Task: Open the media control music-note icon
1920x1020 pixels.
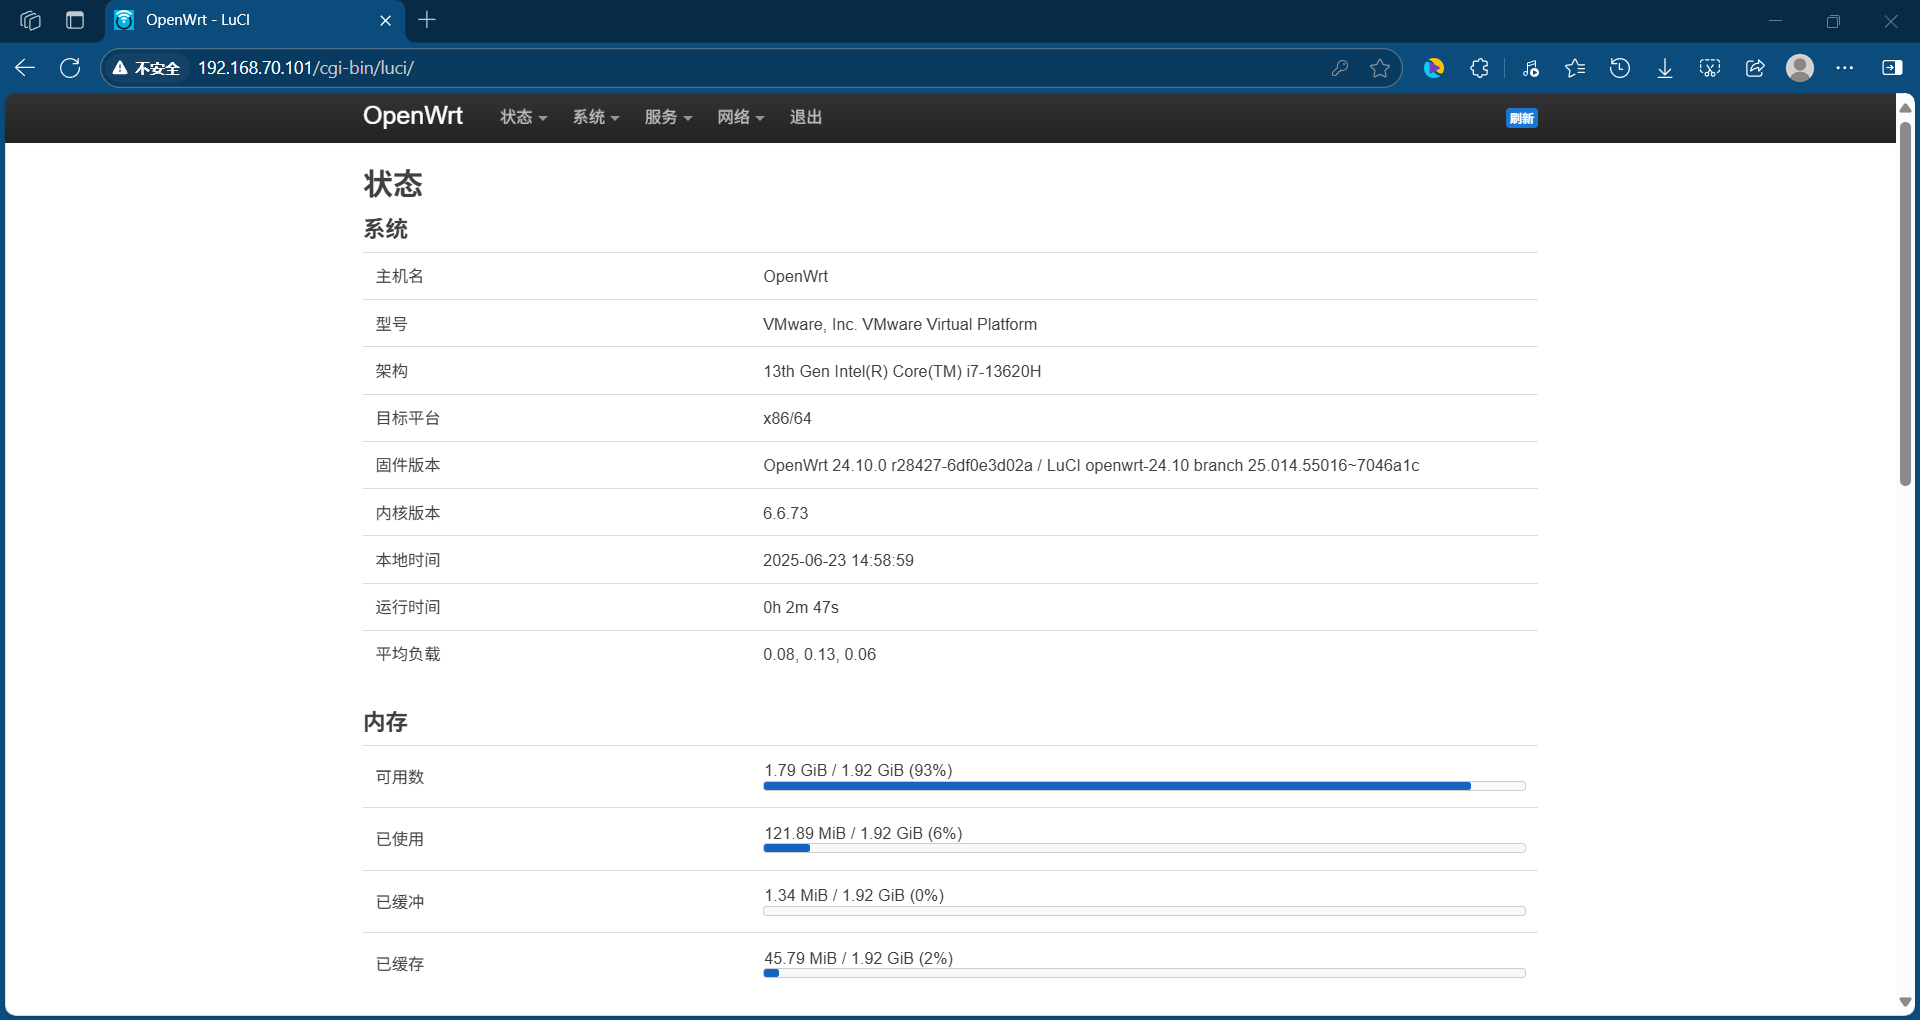Action: 1530,68
